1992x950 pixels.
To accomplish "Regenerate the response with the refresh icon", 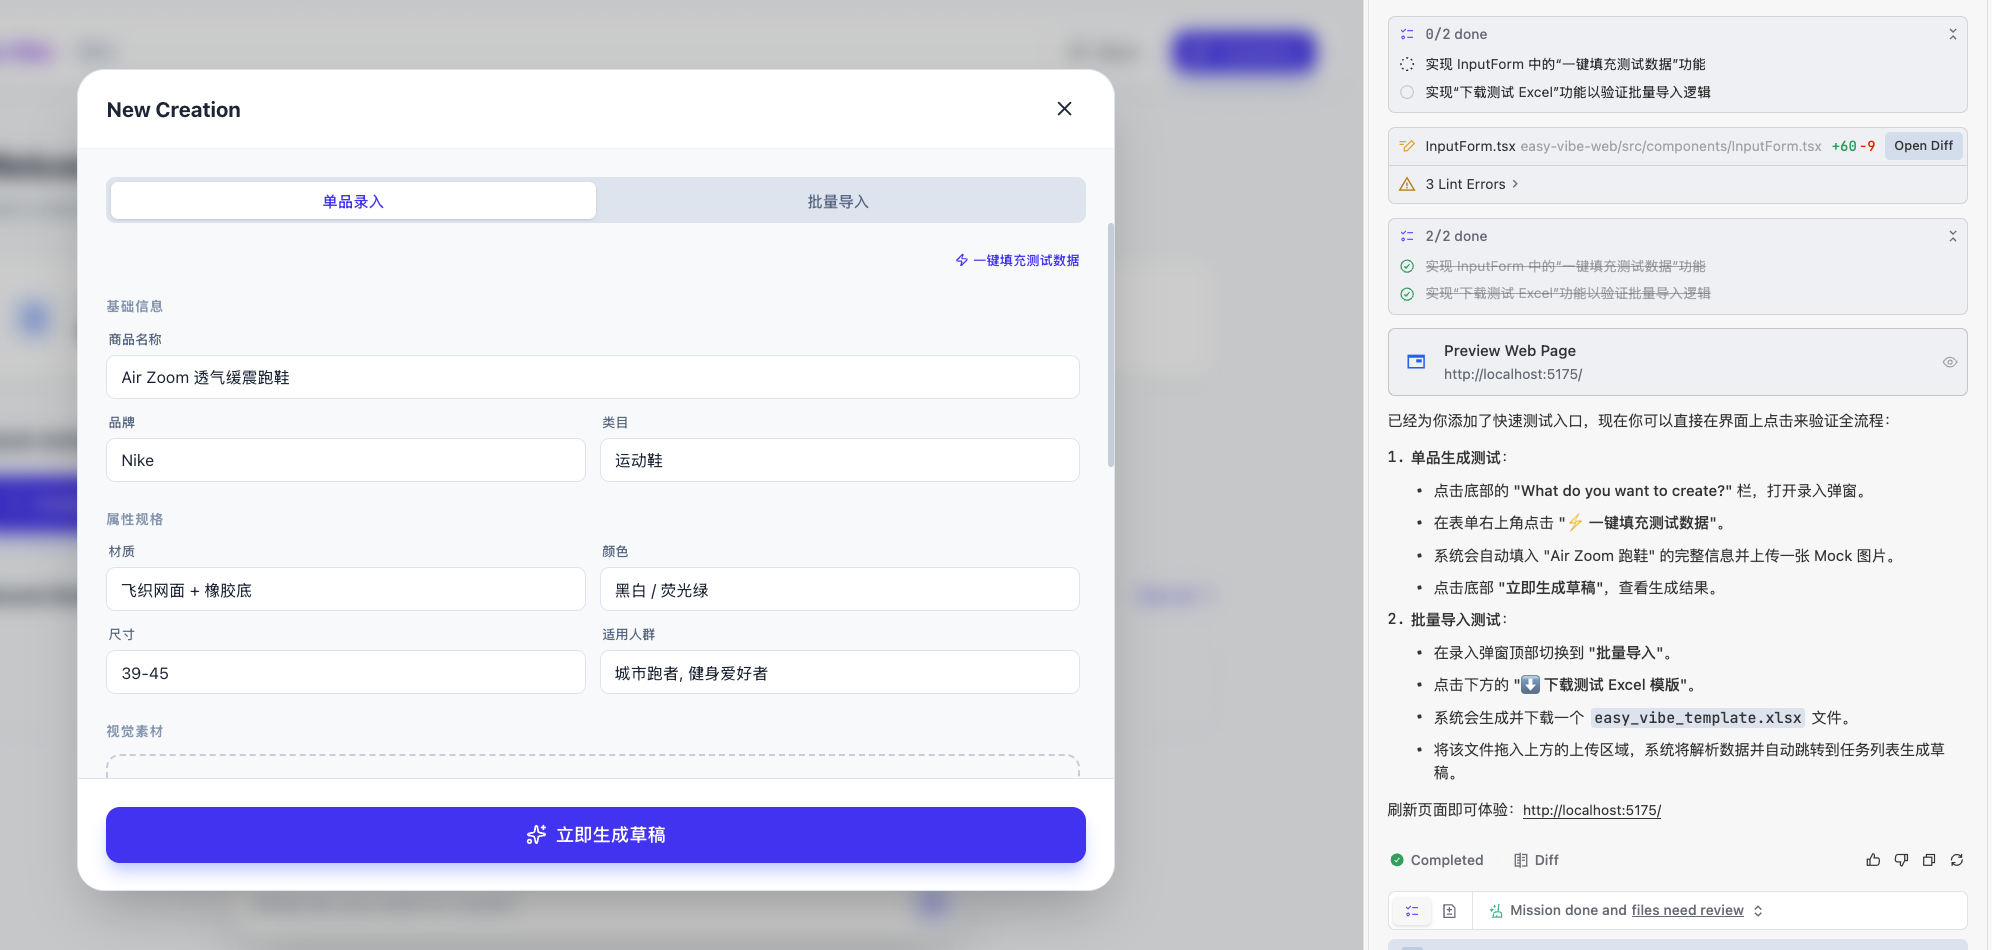I will point(1957,860).
